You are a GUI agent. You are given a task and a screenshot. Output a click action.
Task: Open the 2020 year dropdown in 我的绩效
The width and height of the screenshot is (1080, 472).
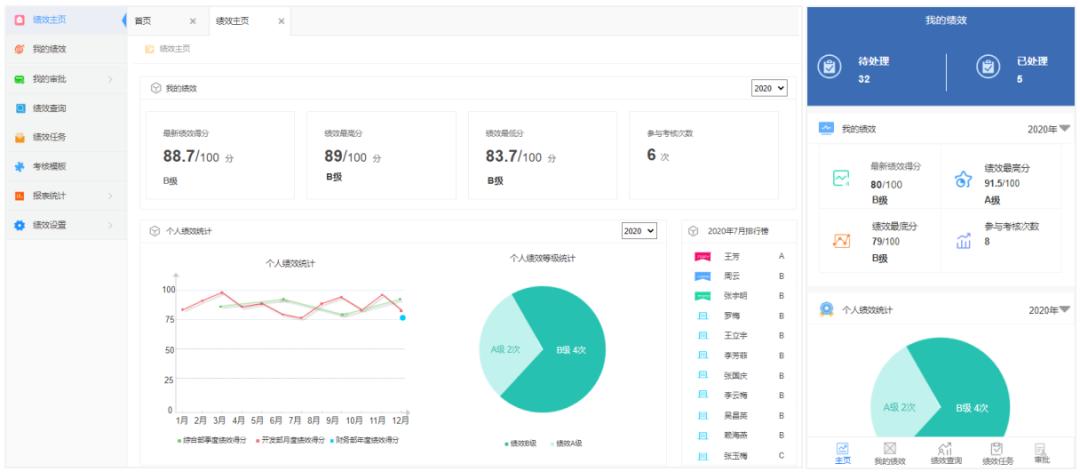(769, 89)
